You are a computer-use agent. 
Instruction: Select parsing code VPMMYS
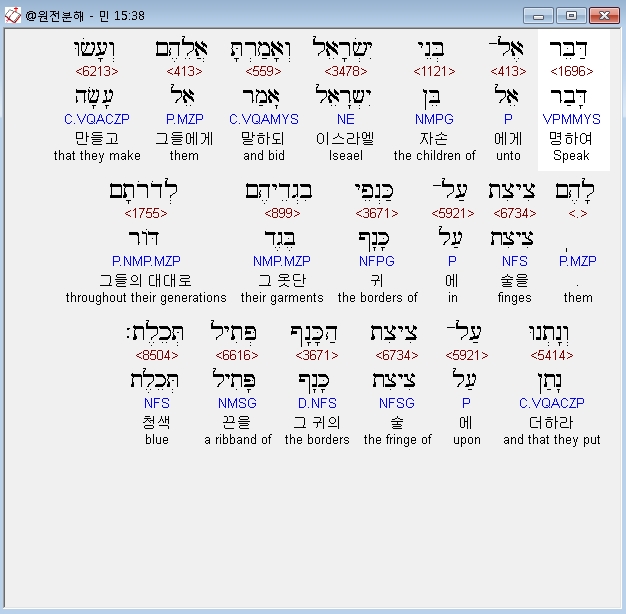[571, 119]
